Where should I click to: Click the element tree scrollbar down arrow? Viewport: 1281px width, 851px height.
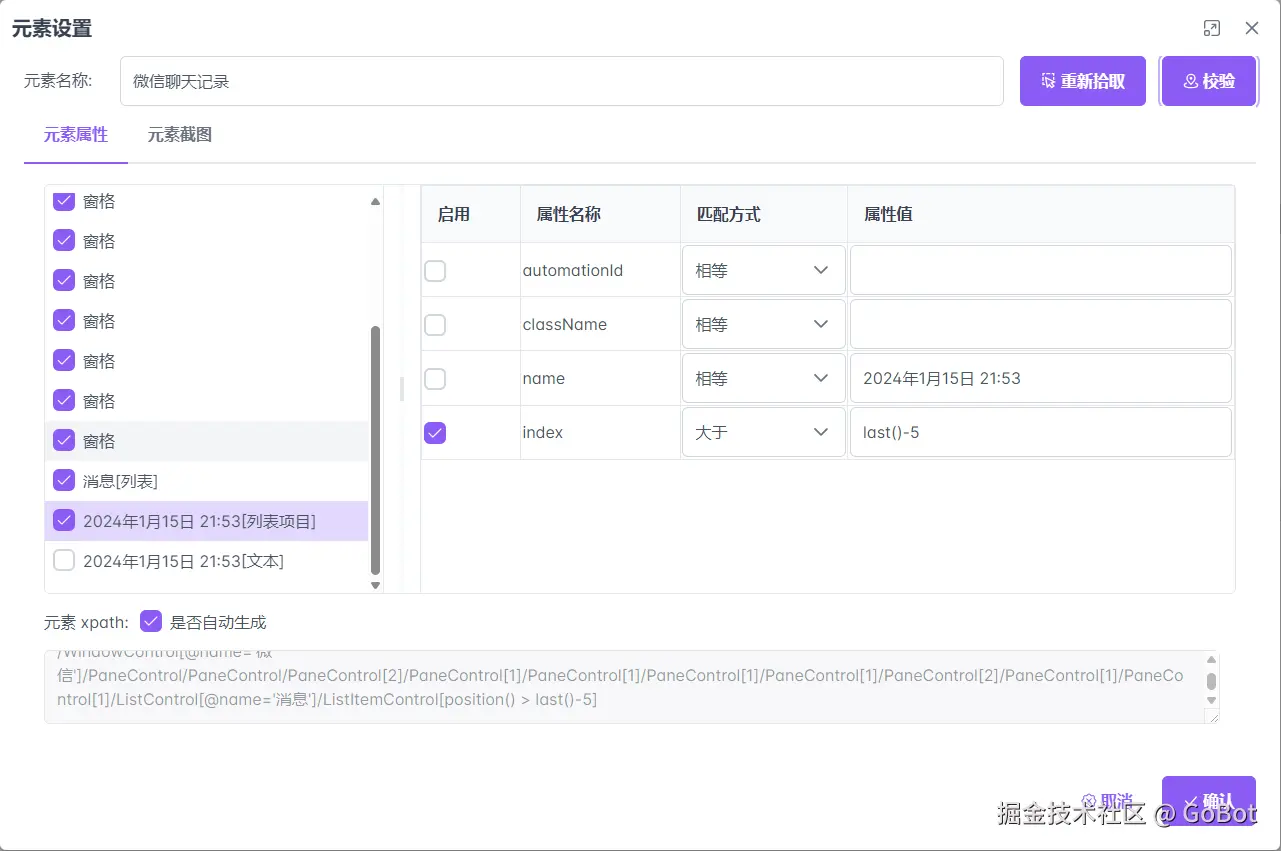point(376,585)
